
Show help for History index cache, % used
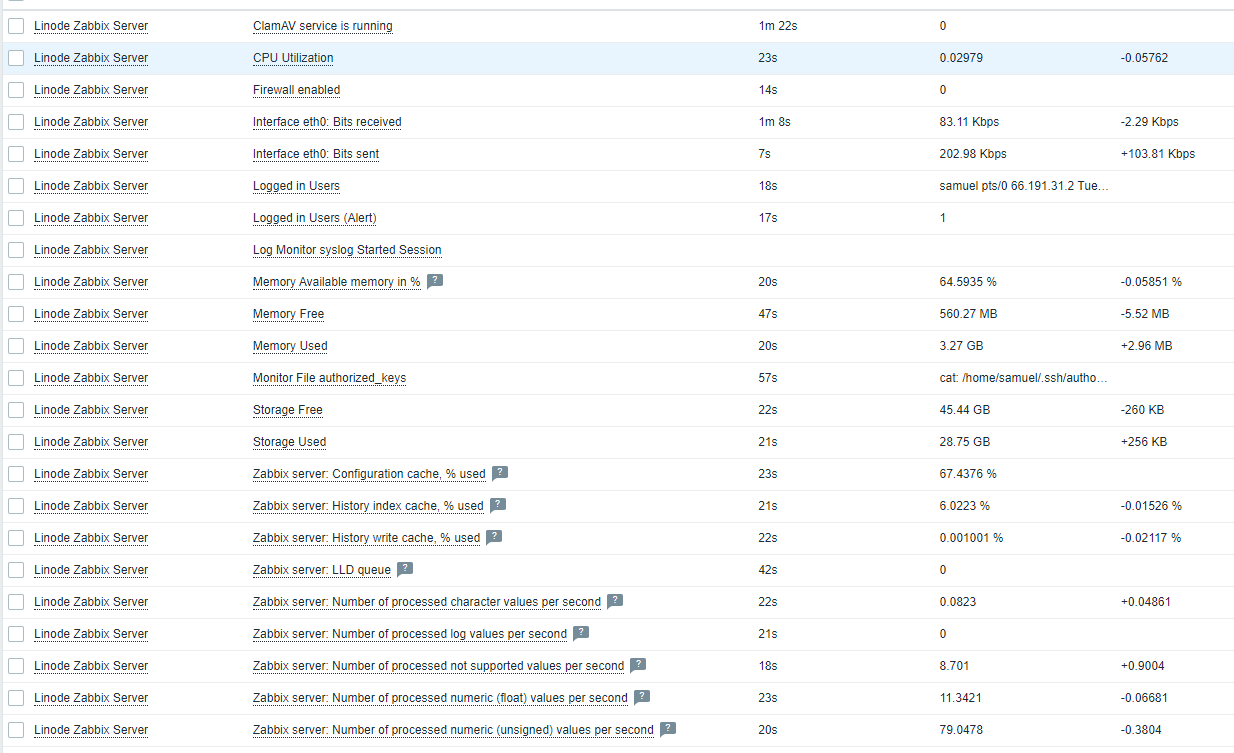(498, 505)
